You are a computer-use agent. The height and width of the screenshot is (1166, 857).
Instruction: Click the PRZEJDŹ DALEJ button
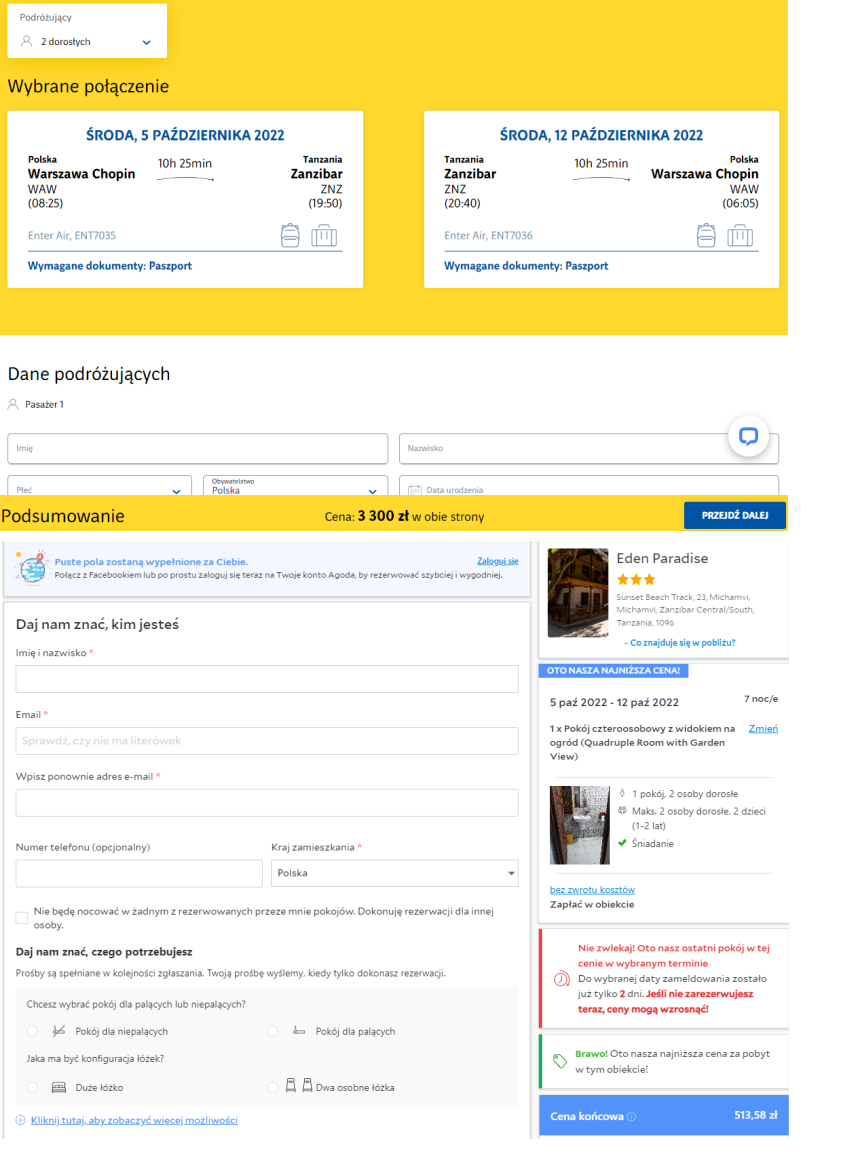coord(734,515)
